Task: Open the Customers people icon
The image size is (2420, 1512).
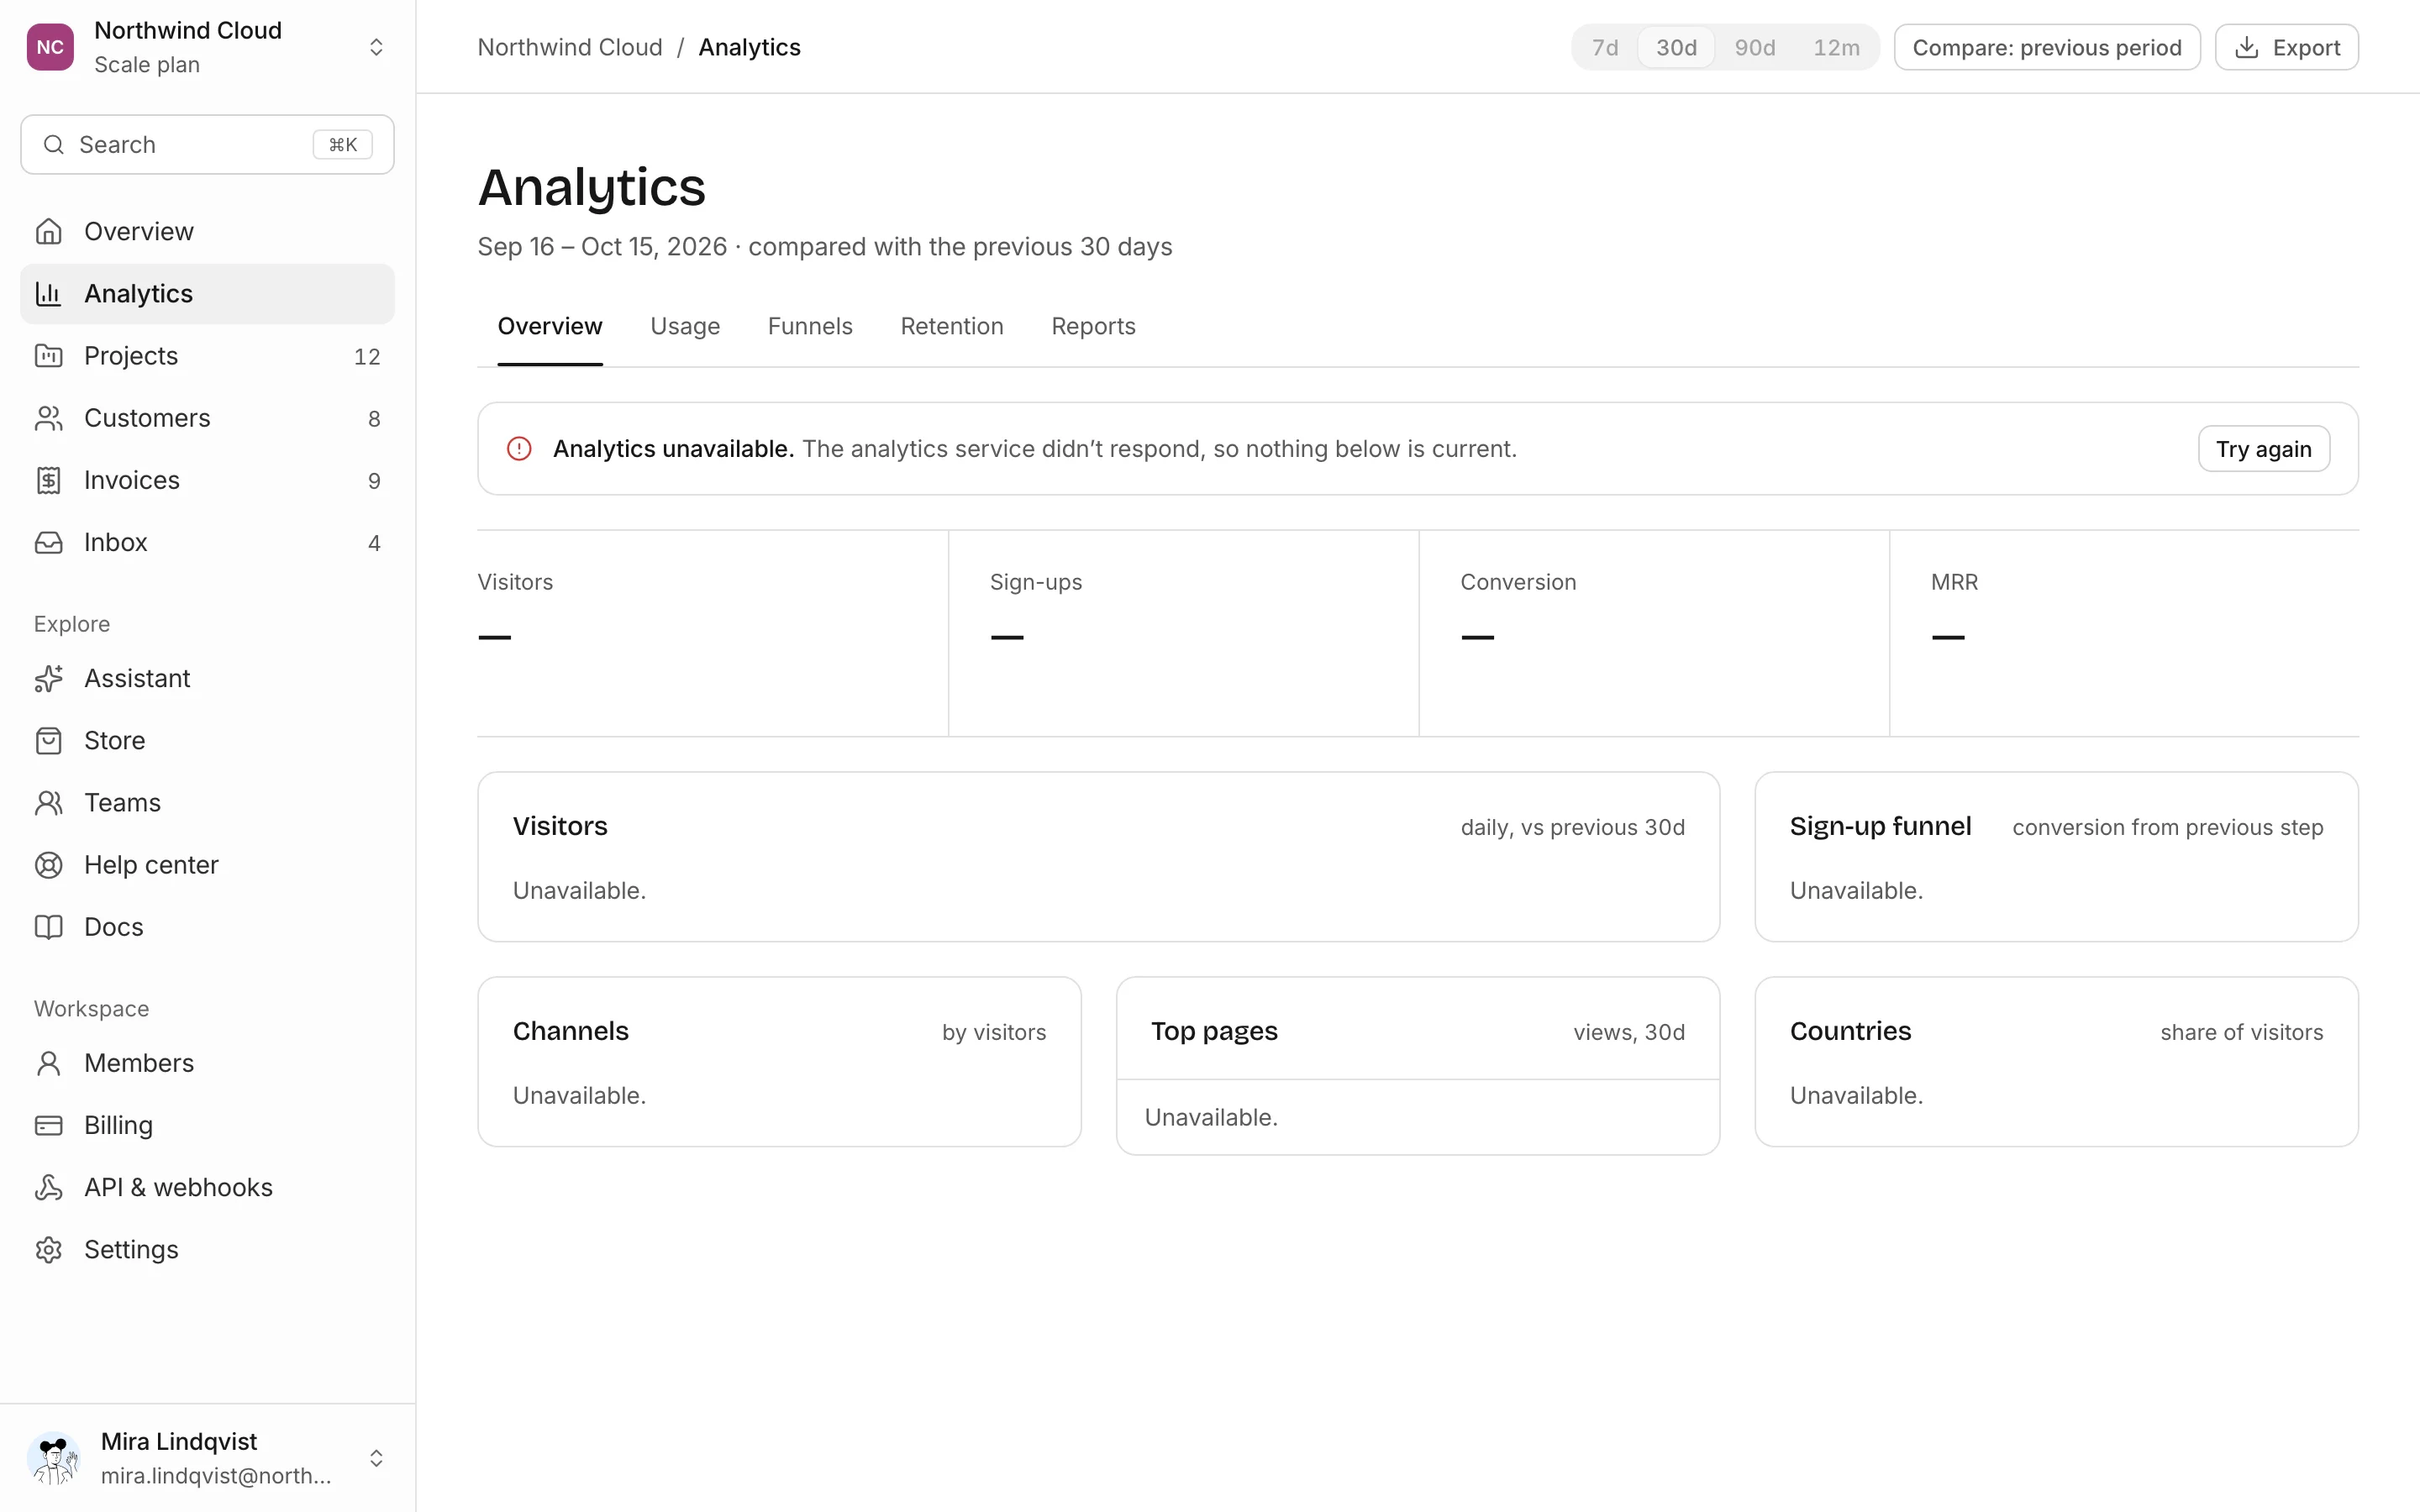Action: point(48,418)
